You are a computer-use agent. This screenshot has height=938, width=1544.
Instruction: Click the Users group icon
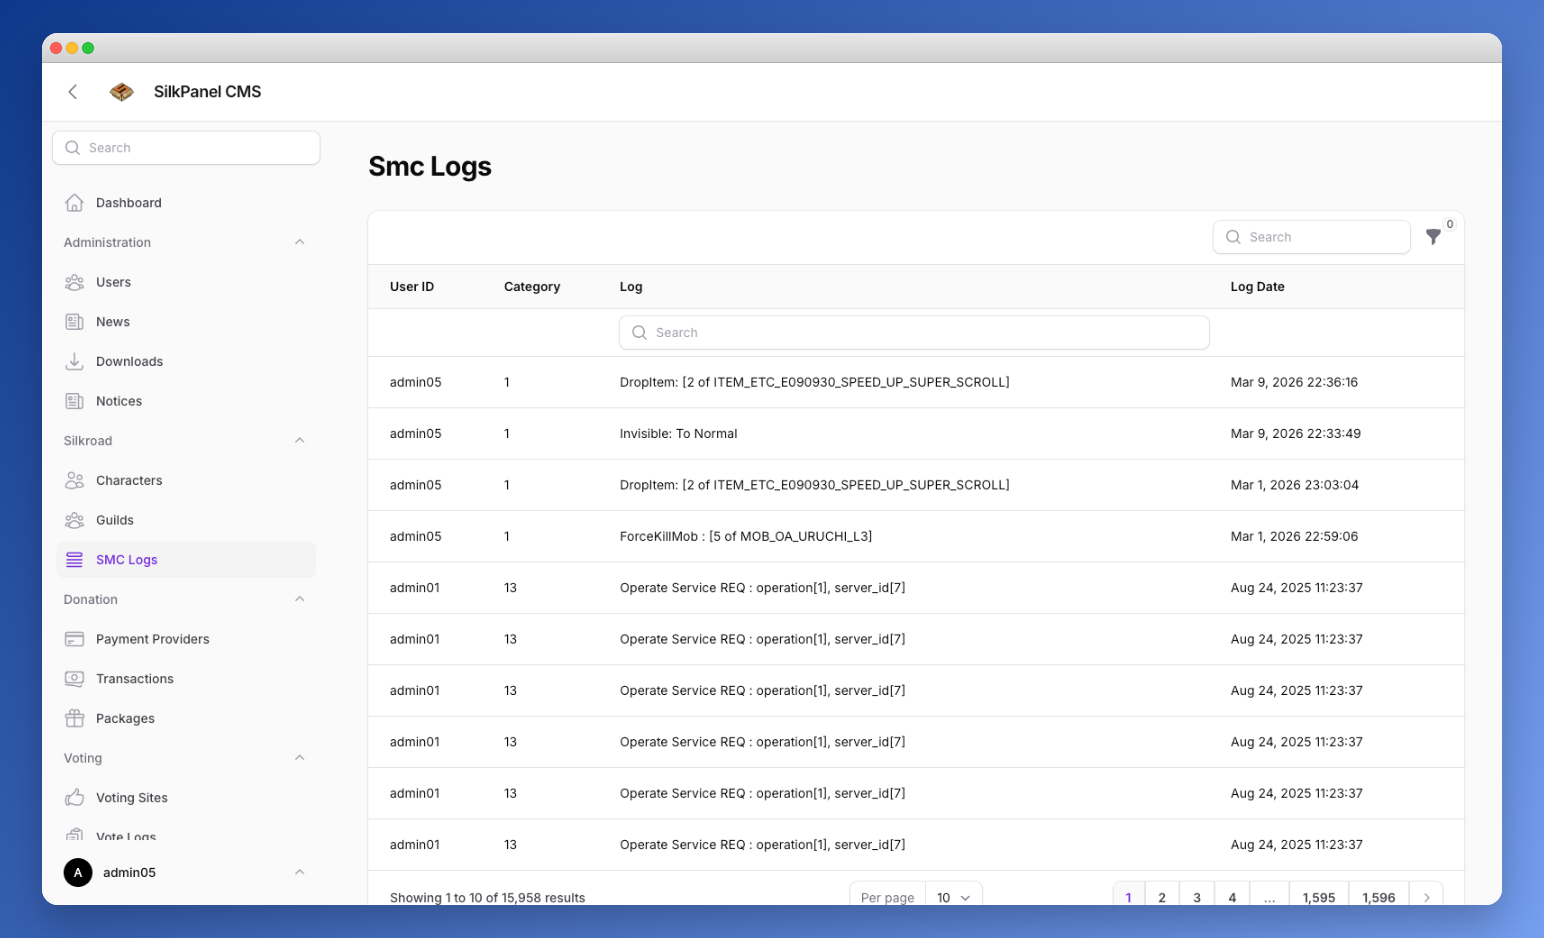74,282
